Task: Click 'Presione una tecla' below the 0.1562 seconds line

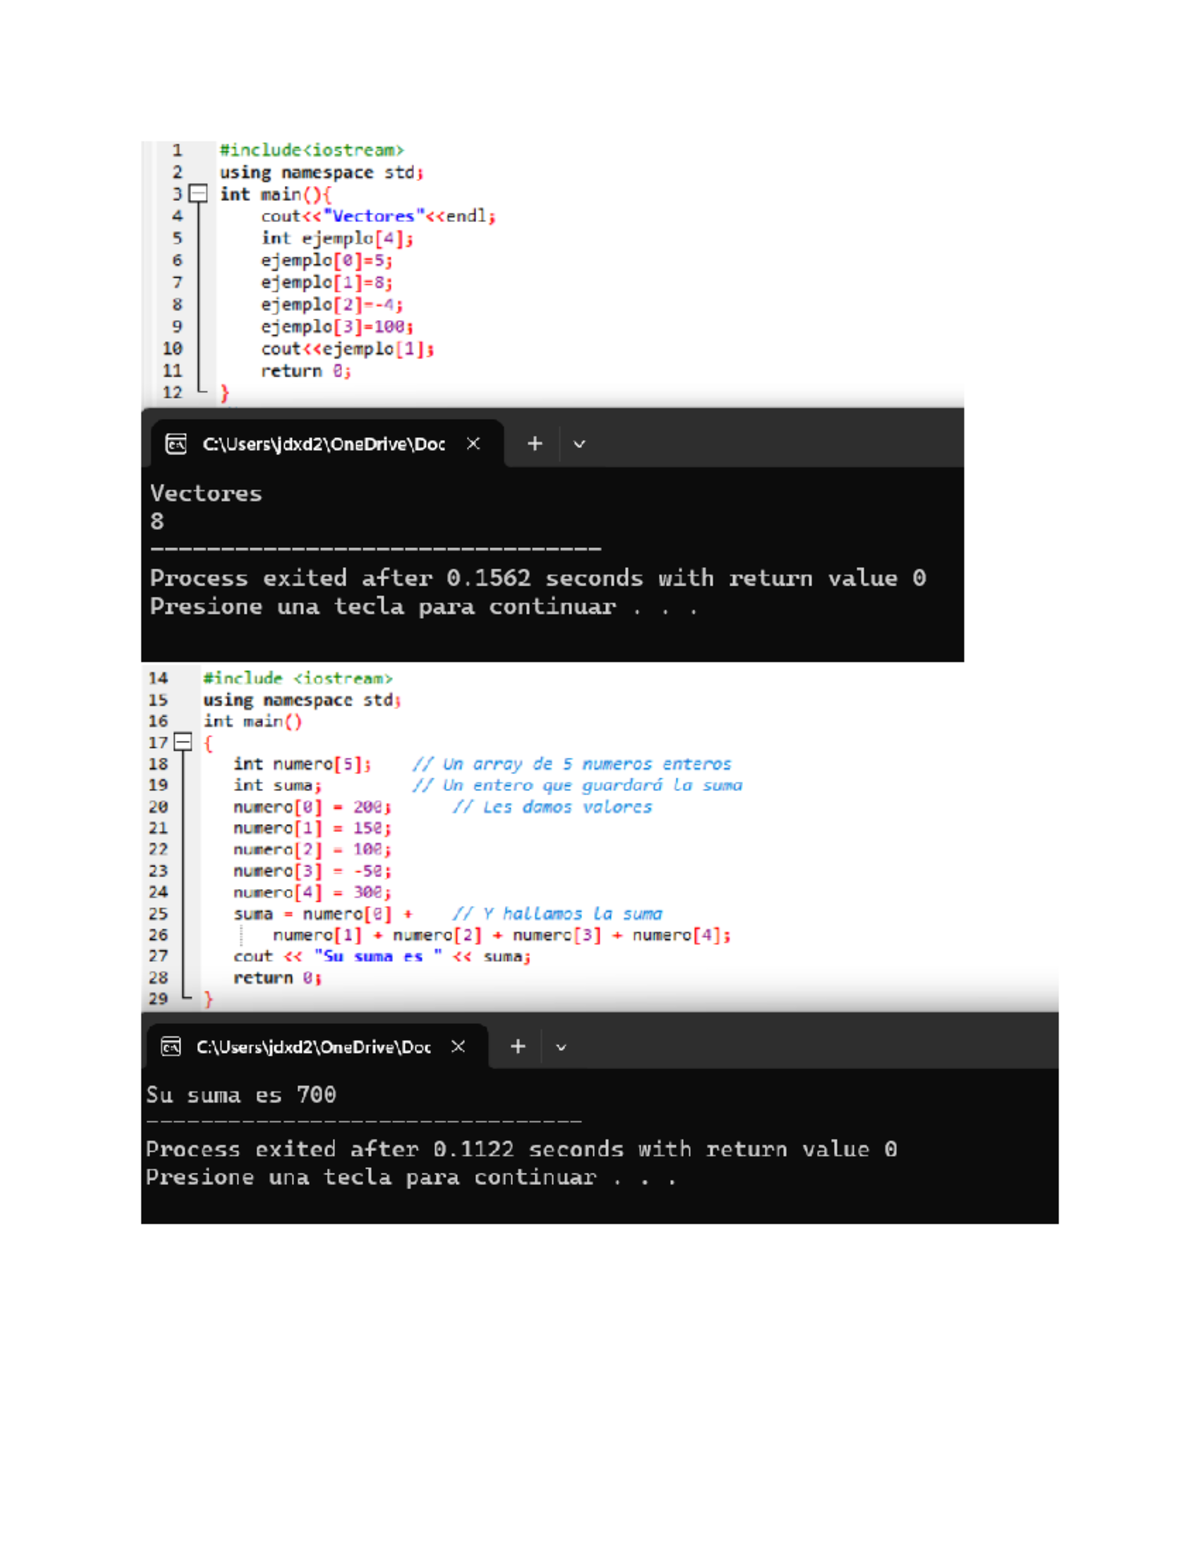Action: point(424,606)
